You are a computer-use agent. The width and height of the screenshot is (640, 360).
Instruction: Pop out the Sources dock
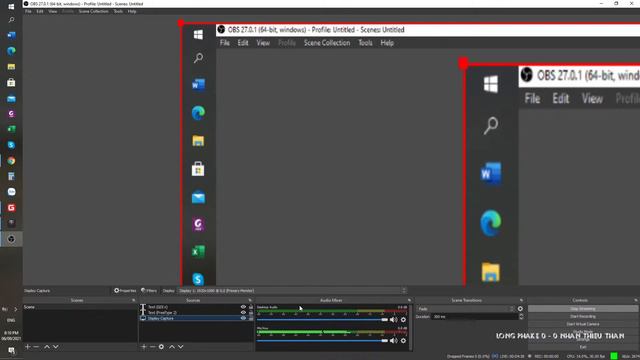click(250, 300)
